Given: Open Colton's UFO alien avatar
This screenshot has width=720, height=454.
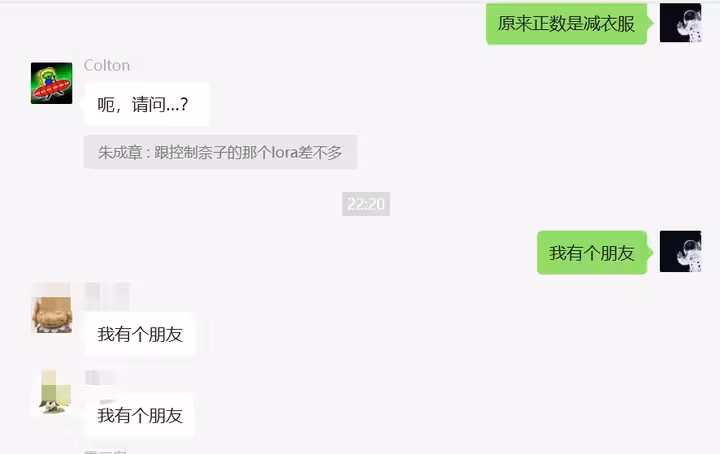Looking at the screenshot, I should coord(51,83).
